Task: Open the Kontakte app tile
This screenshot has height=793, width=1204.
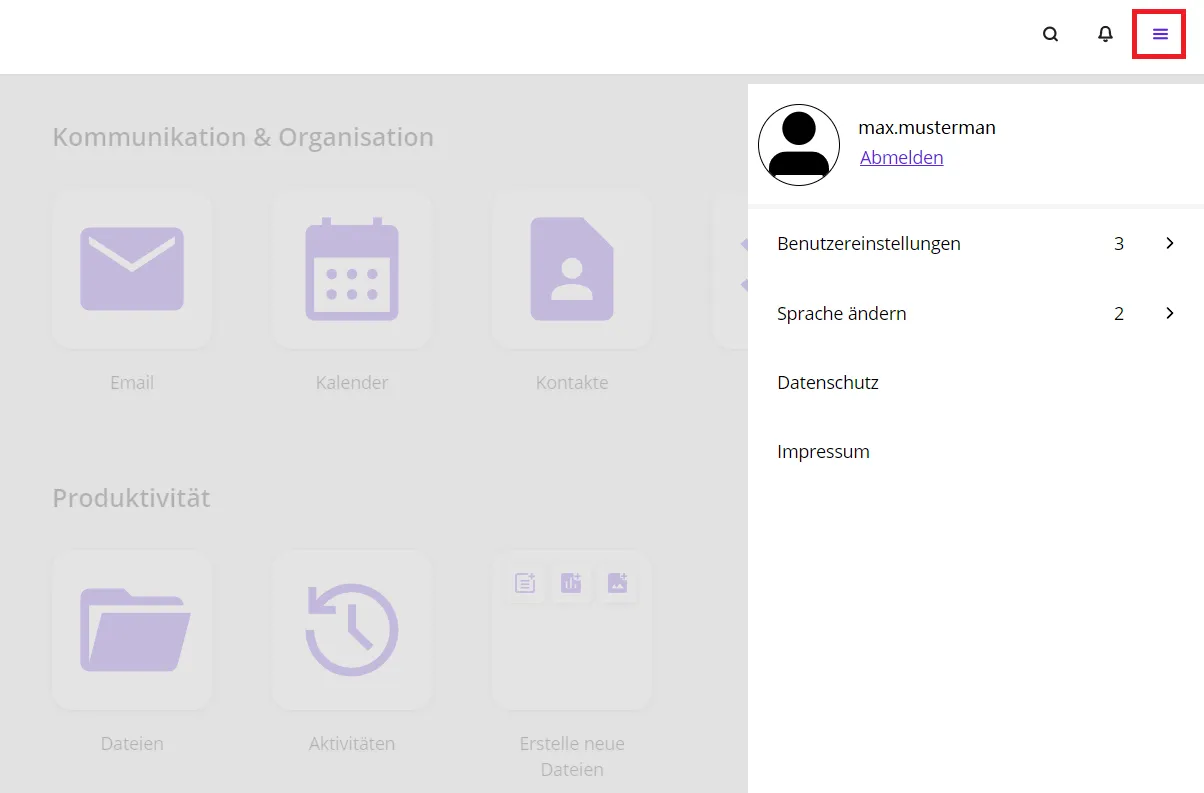Action: coord(572,269)
